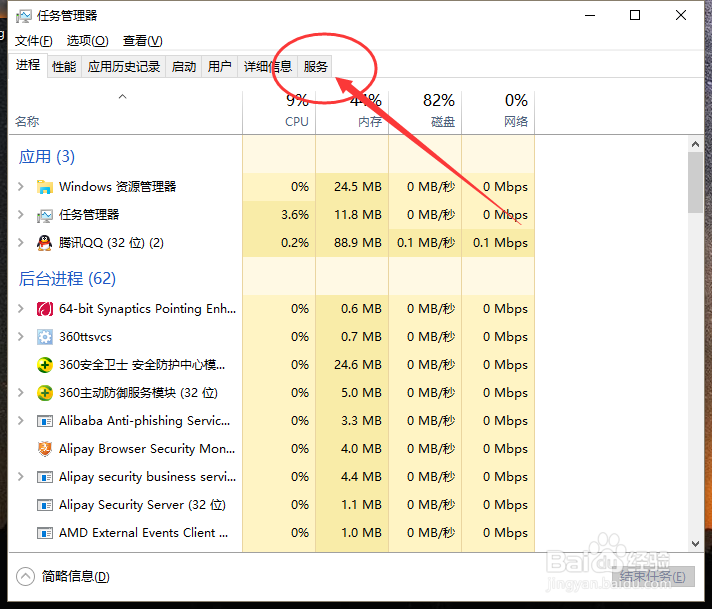Open the 选项(O) menu

click(x=88, y=41)
